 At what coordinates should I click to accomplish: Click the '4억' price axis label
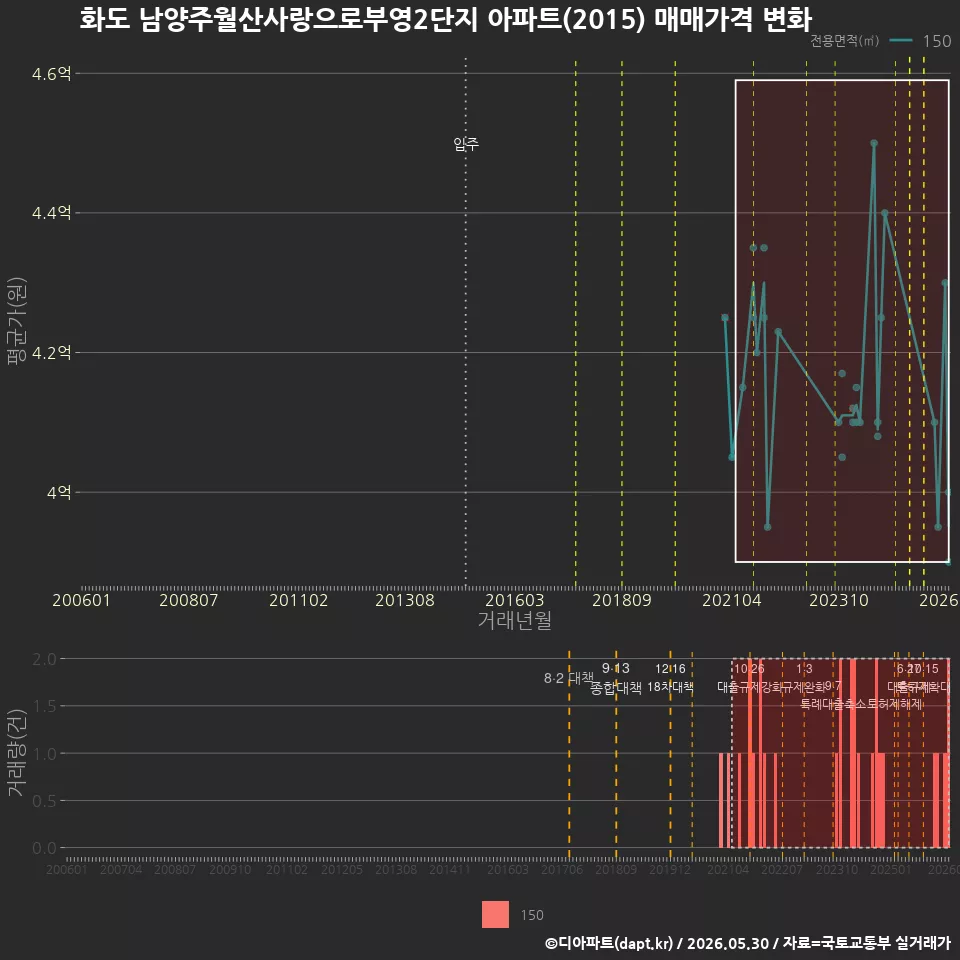(59, 492)
